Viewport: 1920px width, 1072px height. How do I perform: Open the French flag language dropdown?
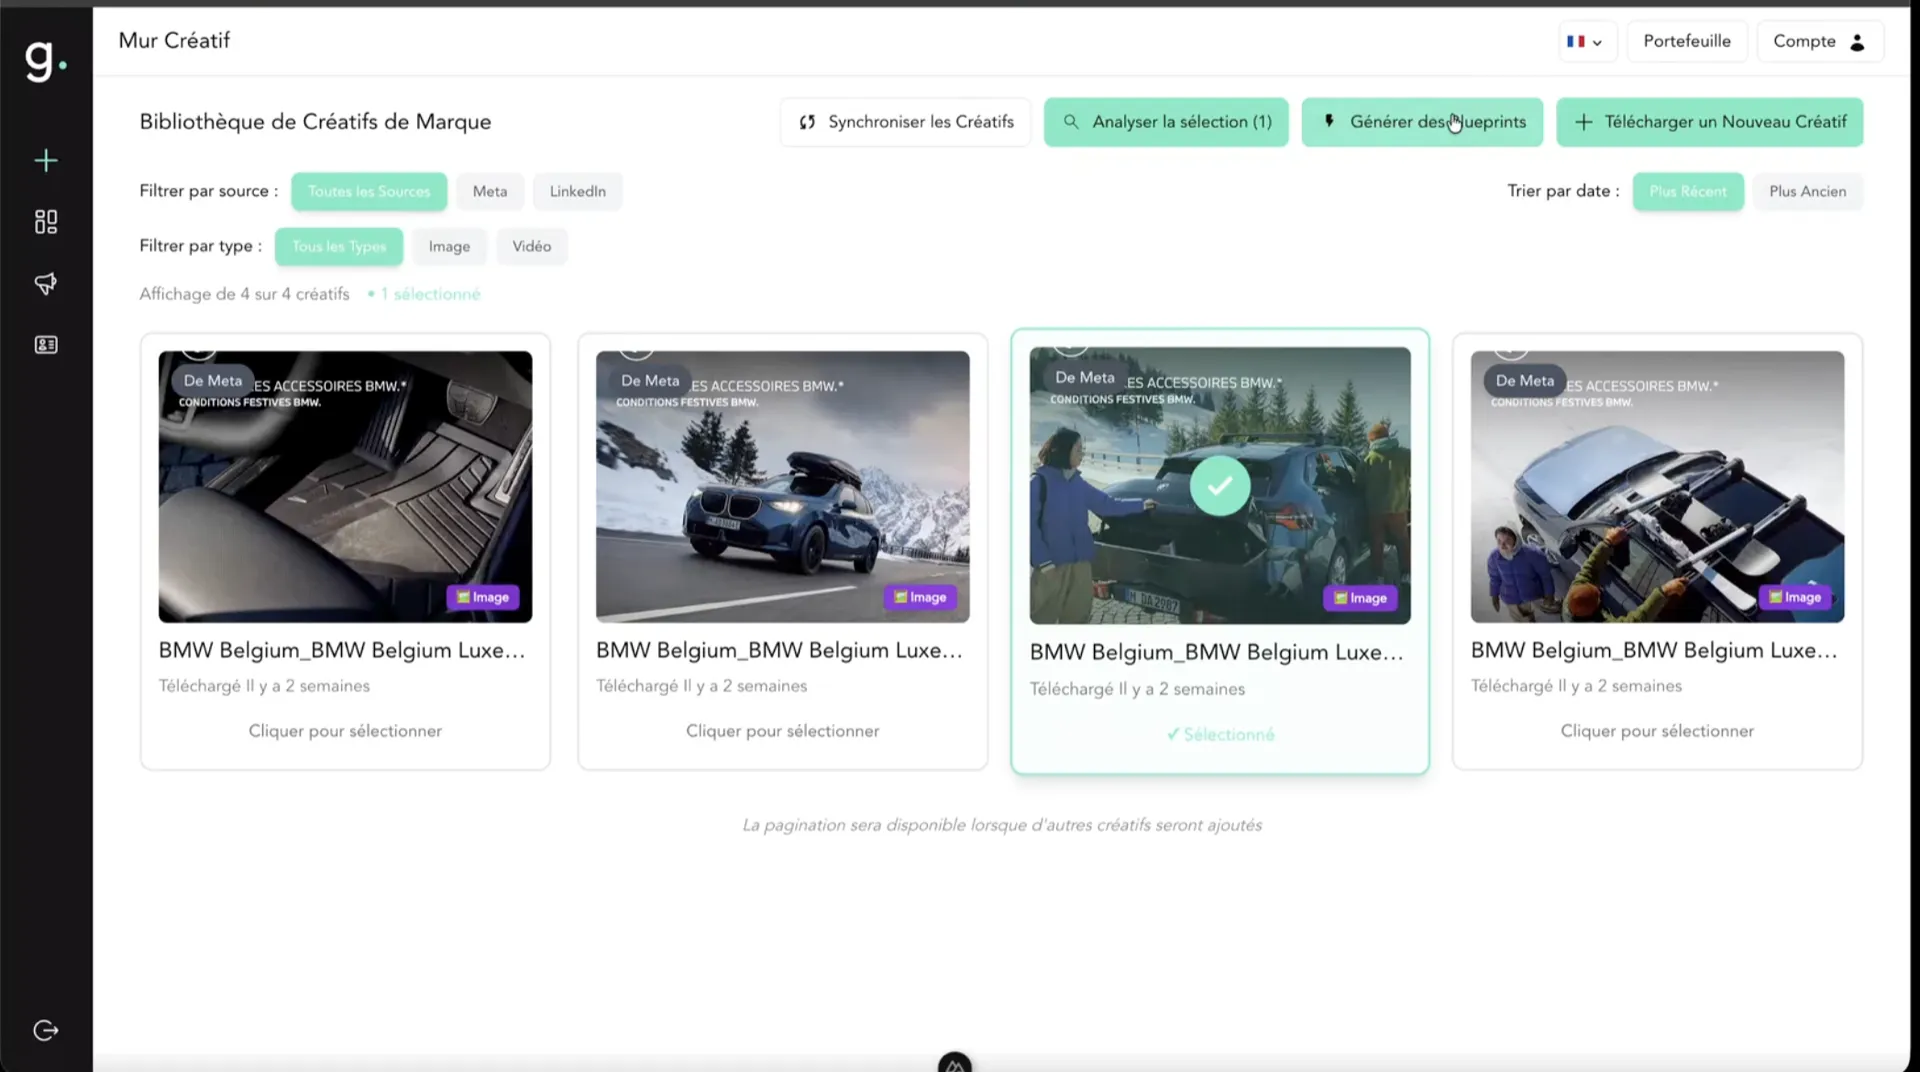1586,42
